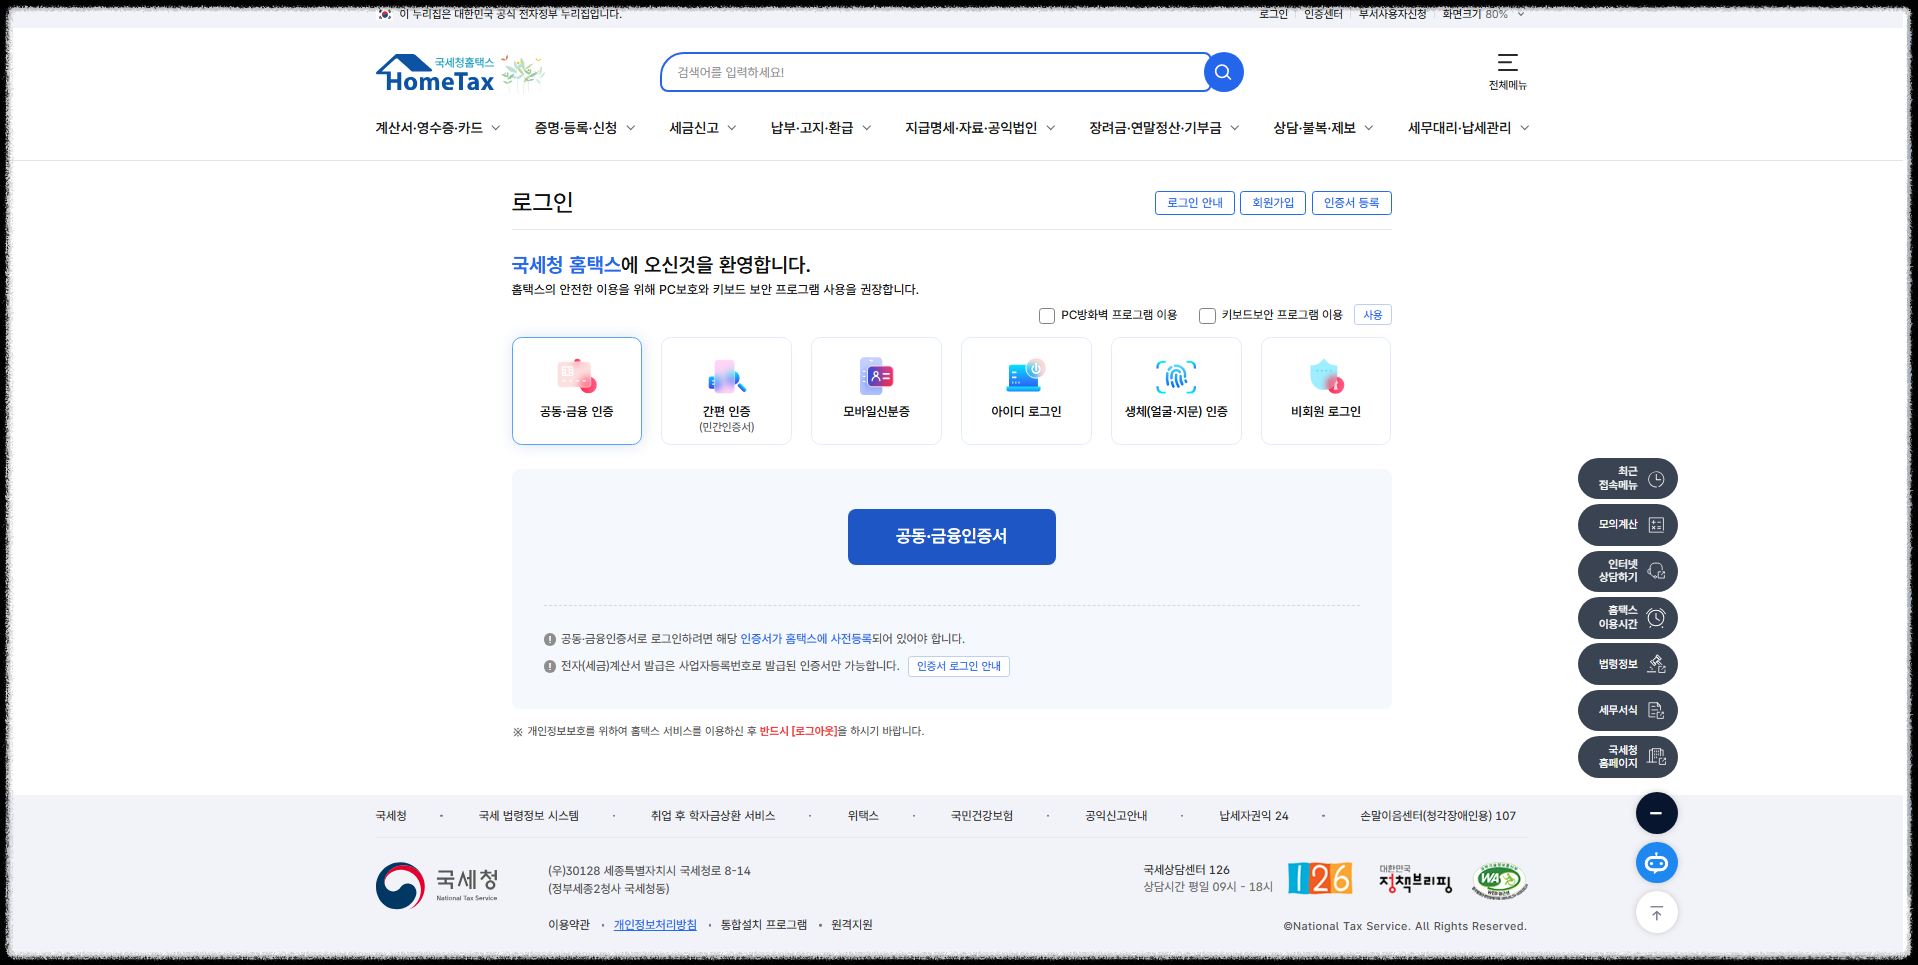Expand 지급명세·자료·공익법인 menu
1918x965 pixels.
point(980,128)
